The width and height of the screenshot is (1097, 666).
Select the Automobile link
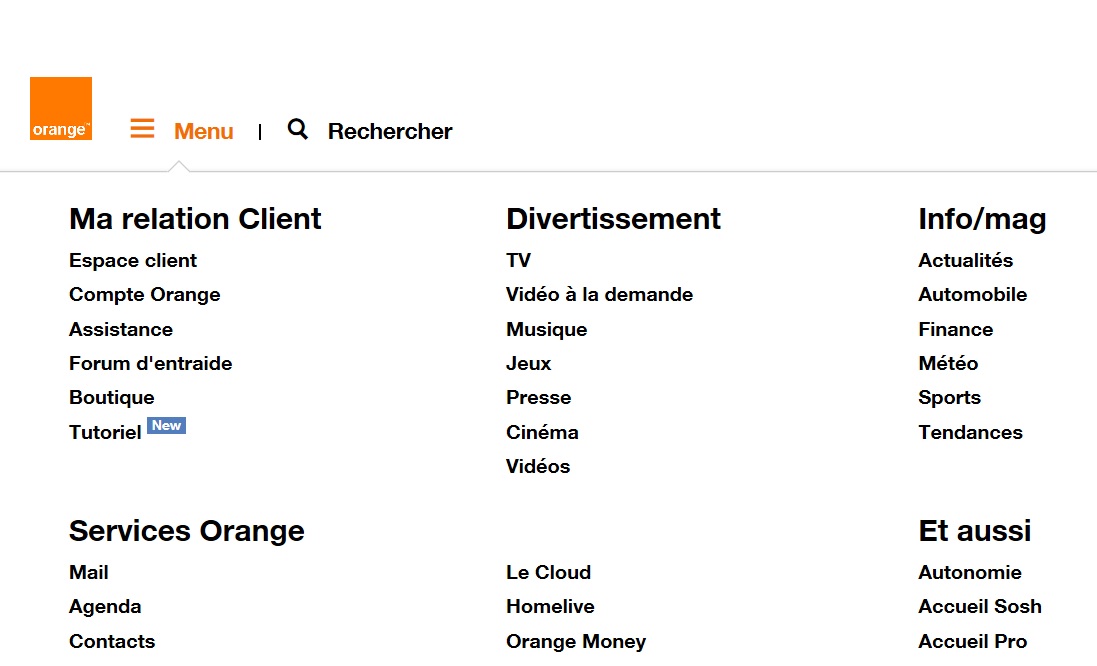(x=972, y=295)
